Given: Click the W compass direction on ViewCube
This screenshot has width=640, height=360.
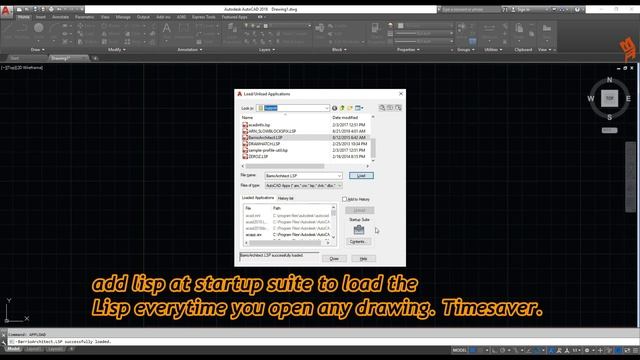Looking at the screenshot, I should [591, 98].
